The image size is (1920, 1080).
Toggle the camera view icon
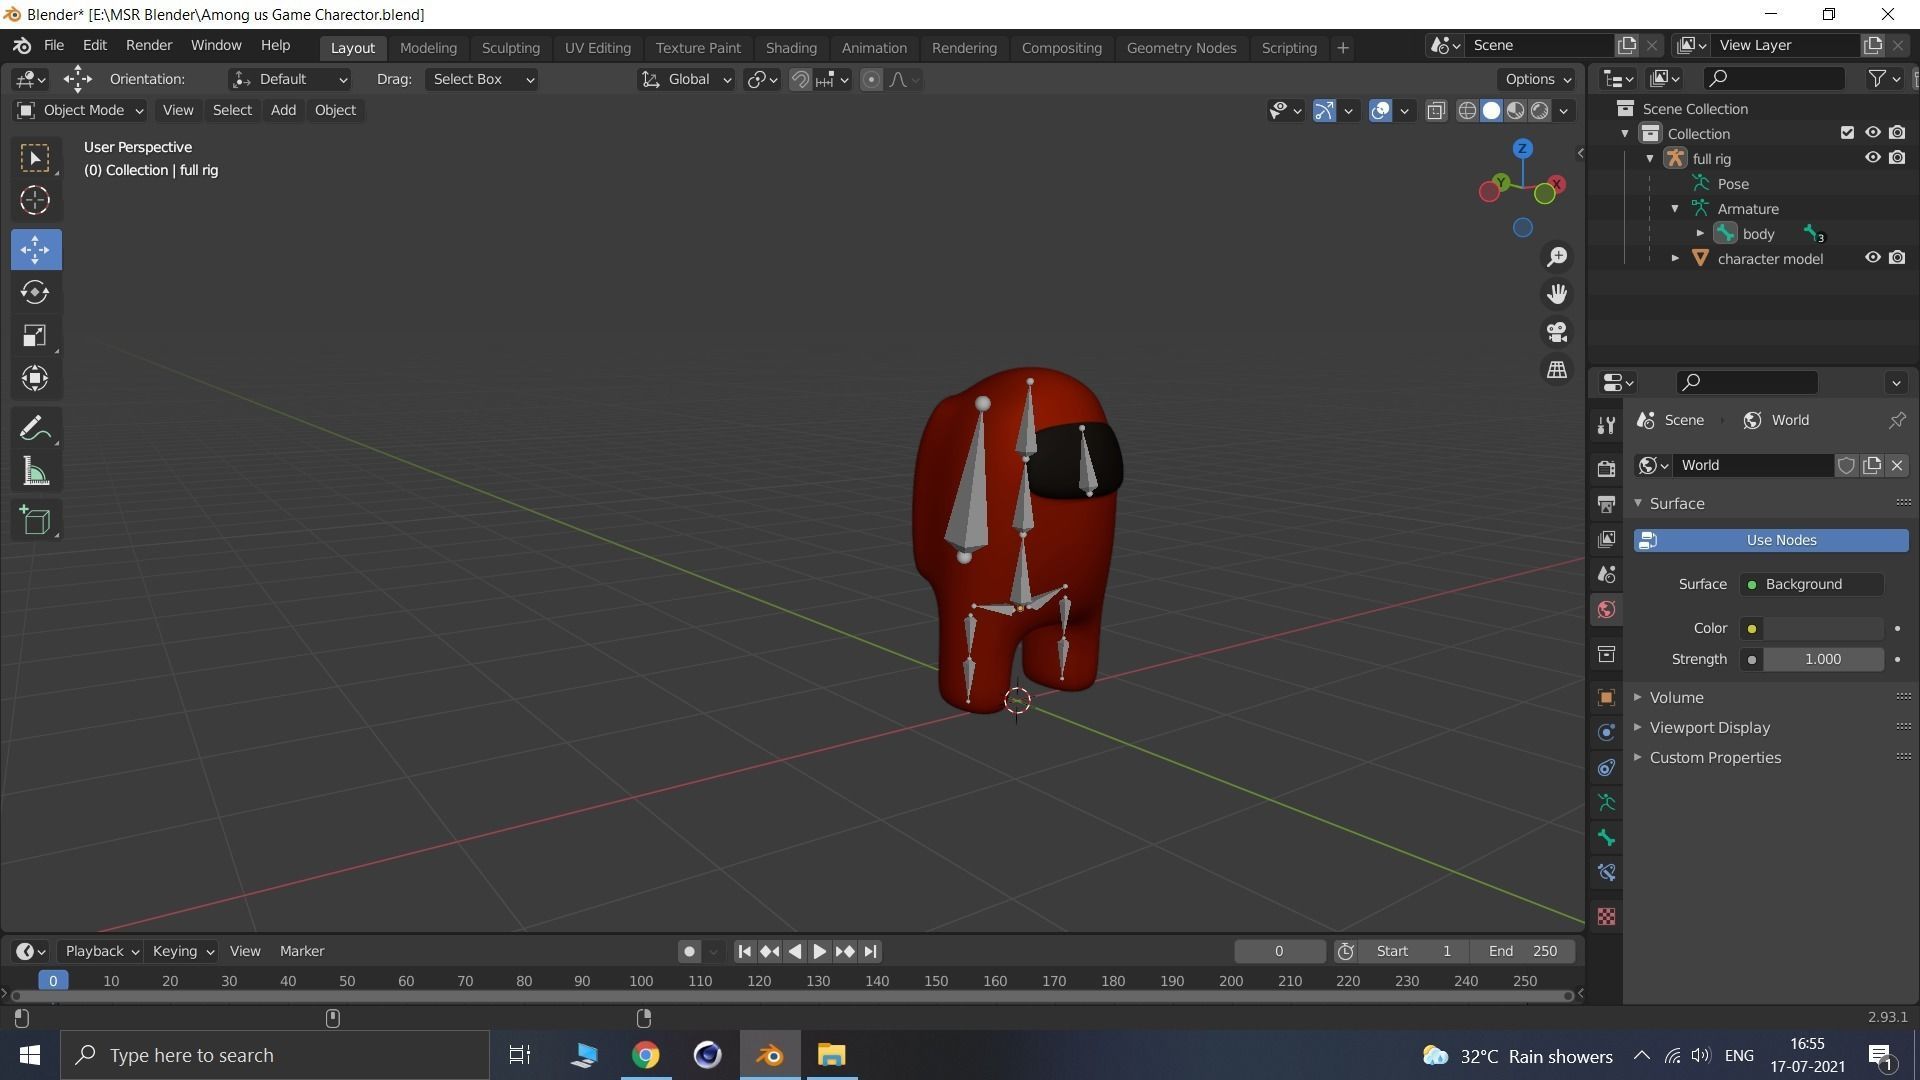coord(1557,332)
